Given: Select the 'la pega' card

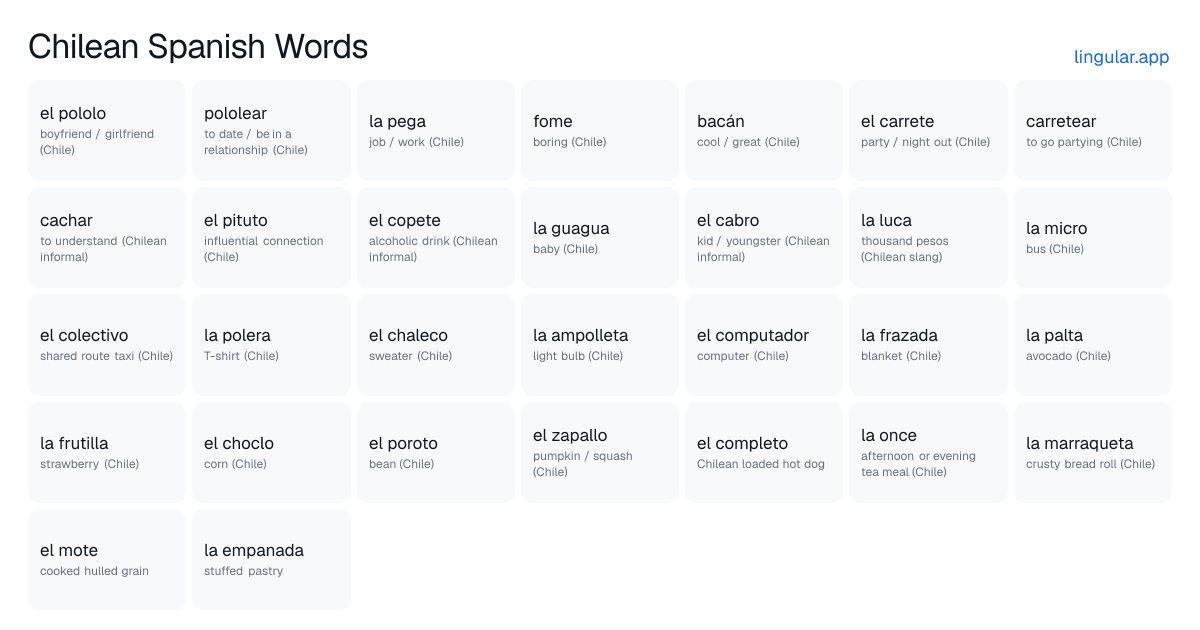Looking at the screenshot, I should coord(436,131).
